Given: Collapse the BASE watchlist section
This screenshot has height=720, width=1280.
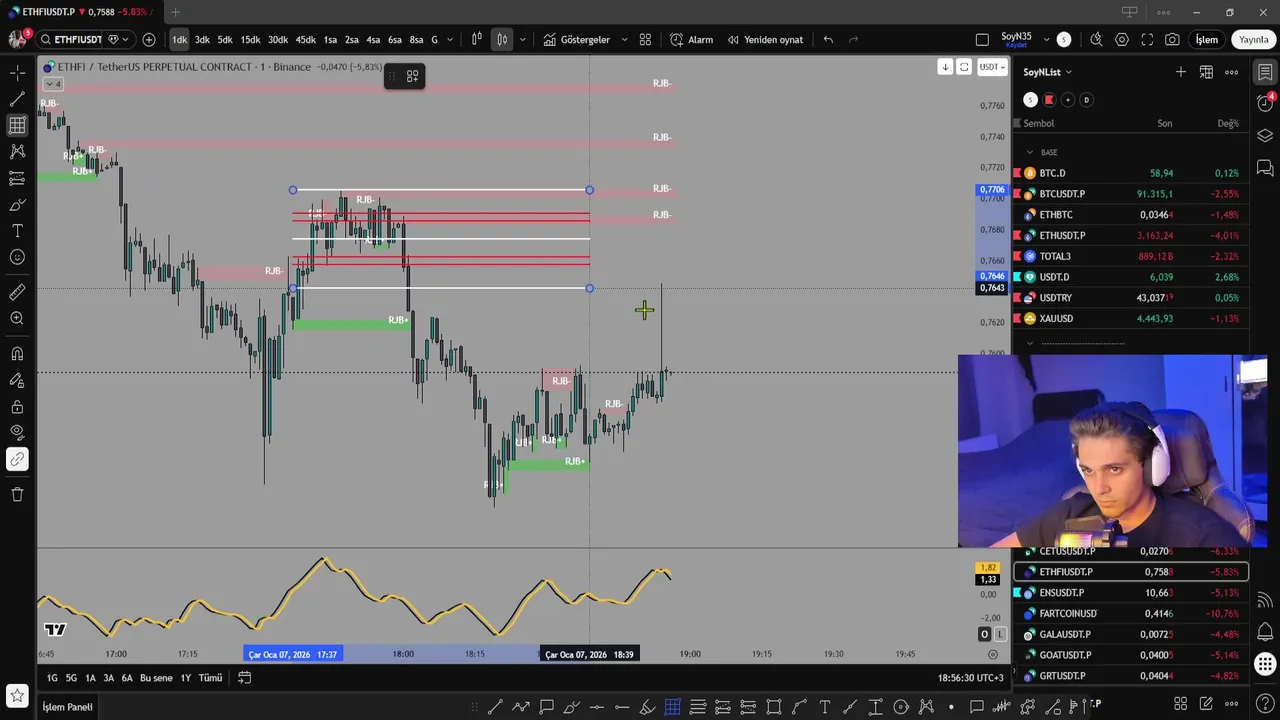Looking at the screenshot, I should (x=1030, y=152).
